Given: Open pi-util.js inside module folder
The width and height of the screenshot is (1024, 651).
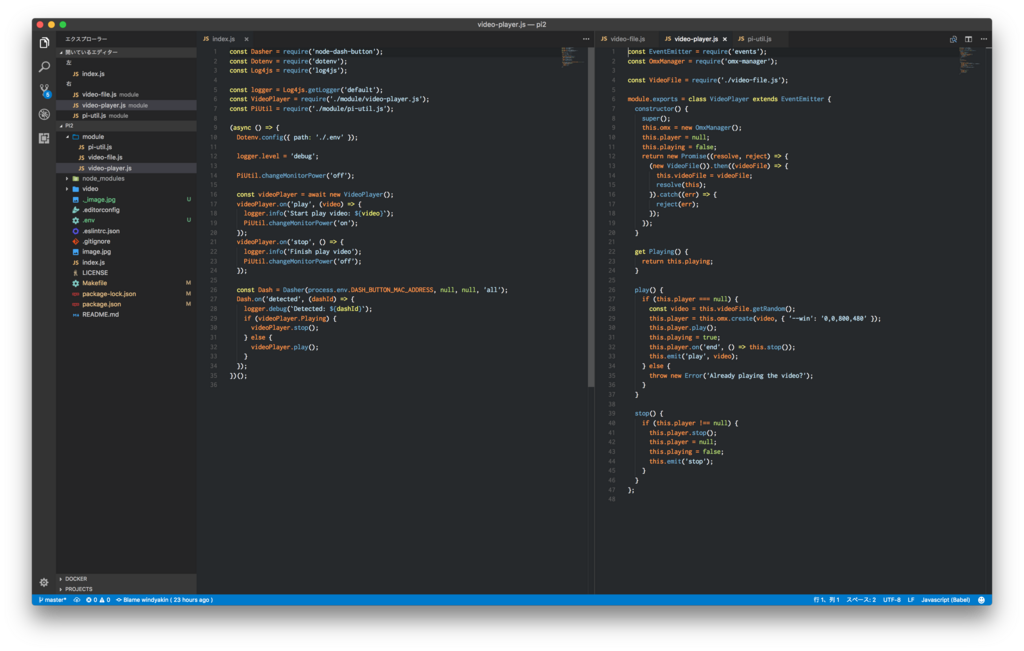Looking at the screenshot, I should [x=126, y=147].
